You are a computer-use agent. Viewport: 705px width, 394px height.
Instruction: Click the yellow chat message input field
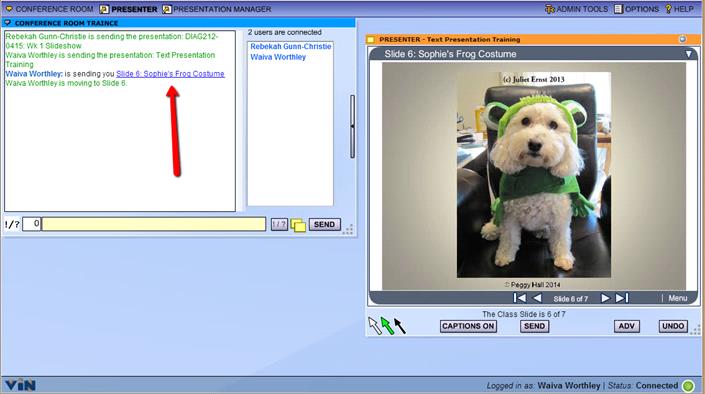pyautogui.click(x=154, y=224)
